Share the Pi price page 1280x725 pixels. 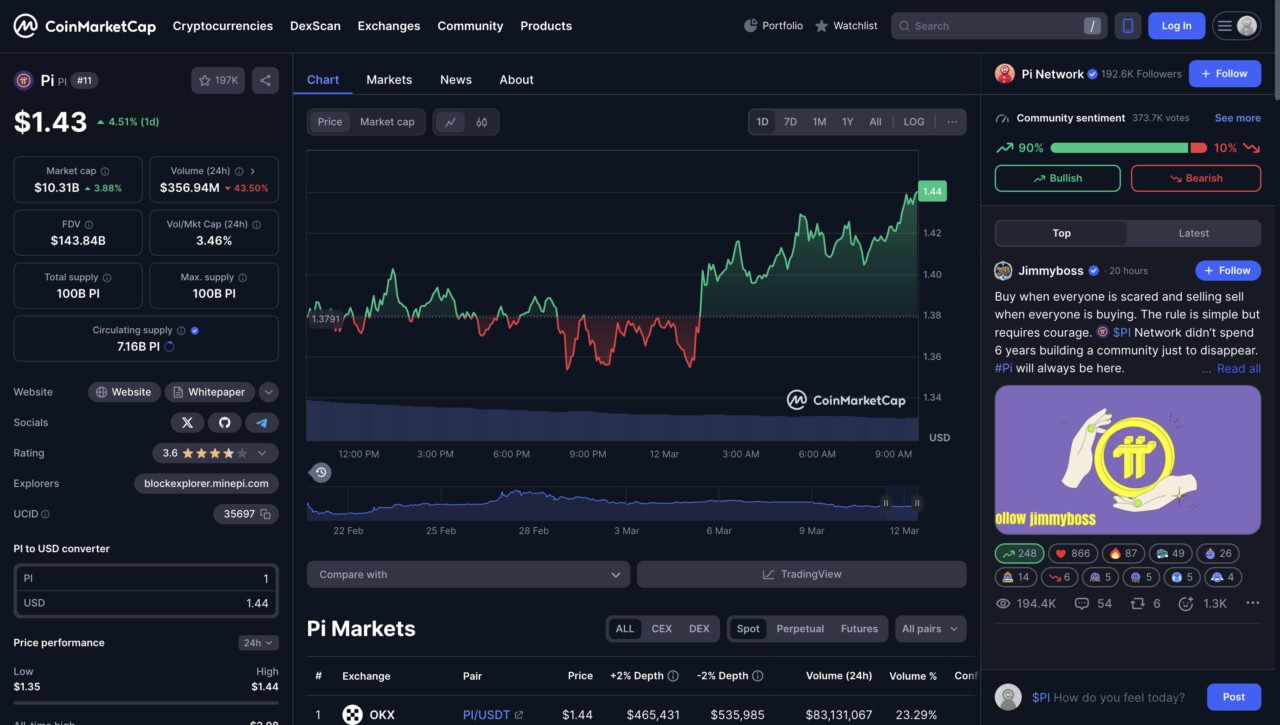click(x=264, y=80)
